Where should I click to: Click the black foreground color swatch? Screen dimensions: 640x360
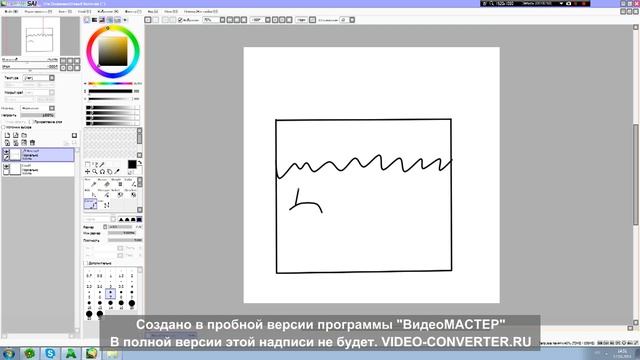click(x=132, y=164)
